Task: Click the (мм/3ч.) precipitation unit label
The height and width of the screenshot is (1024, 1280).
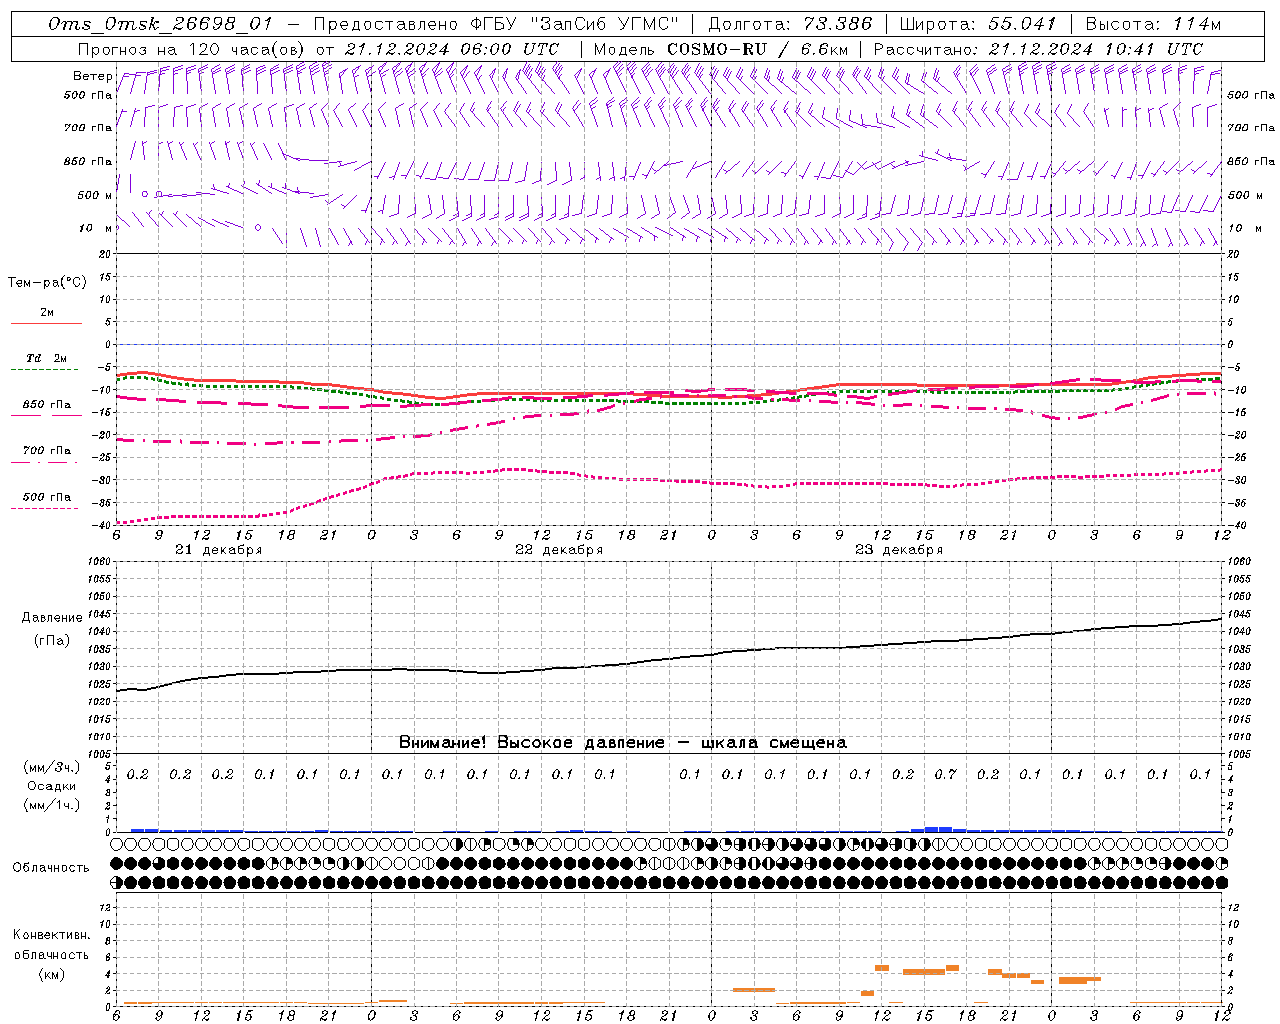Action: point(52,767)
